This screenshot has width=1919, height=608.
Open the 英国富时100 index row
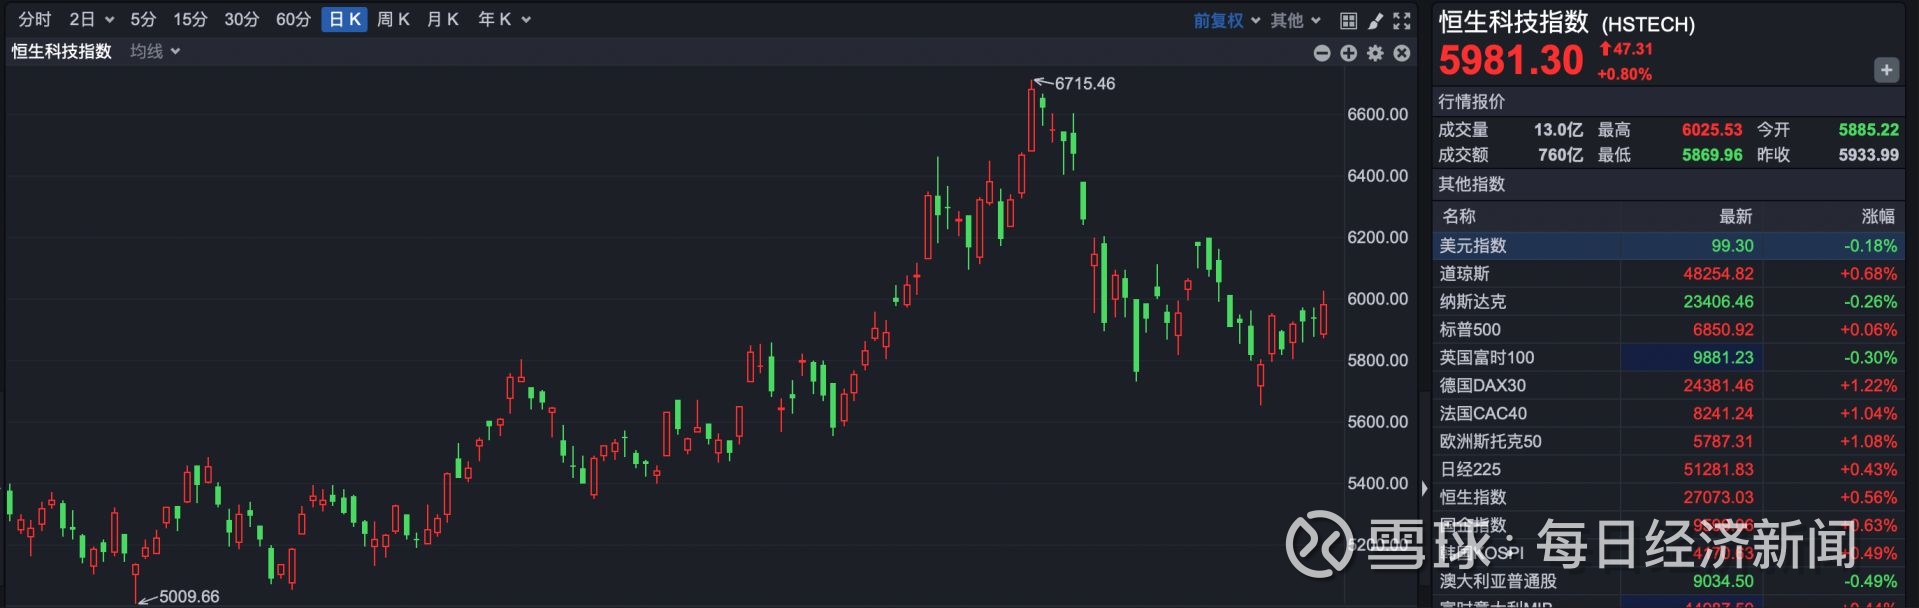point(1668,357)
